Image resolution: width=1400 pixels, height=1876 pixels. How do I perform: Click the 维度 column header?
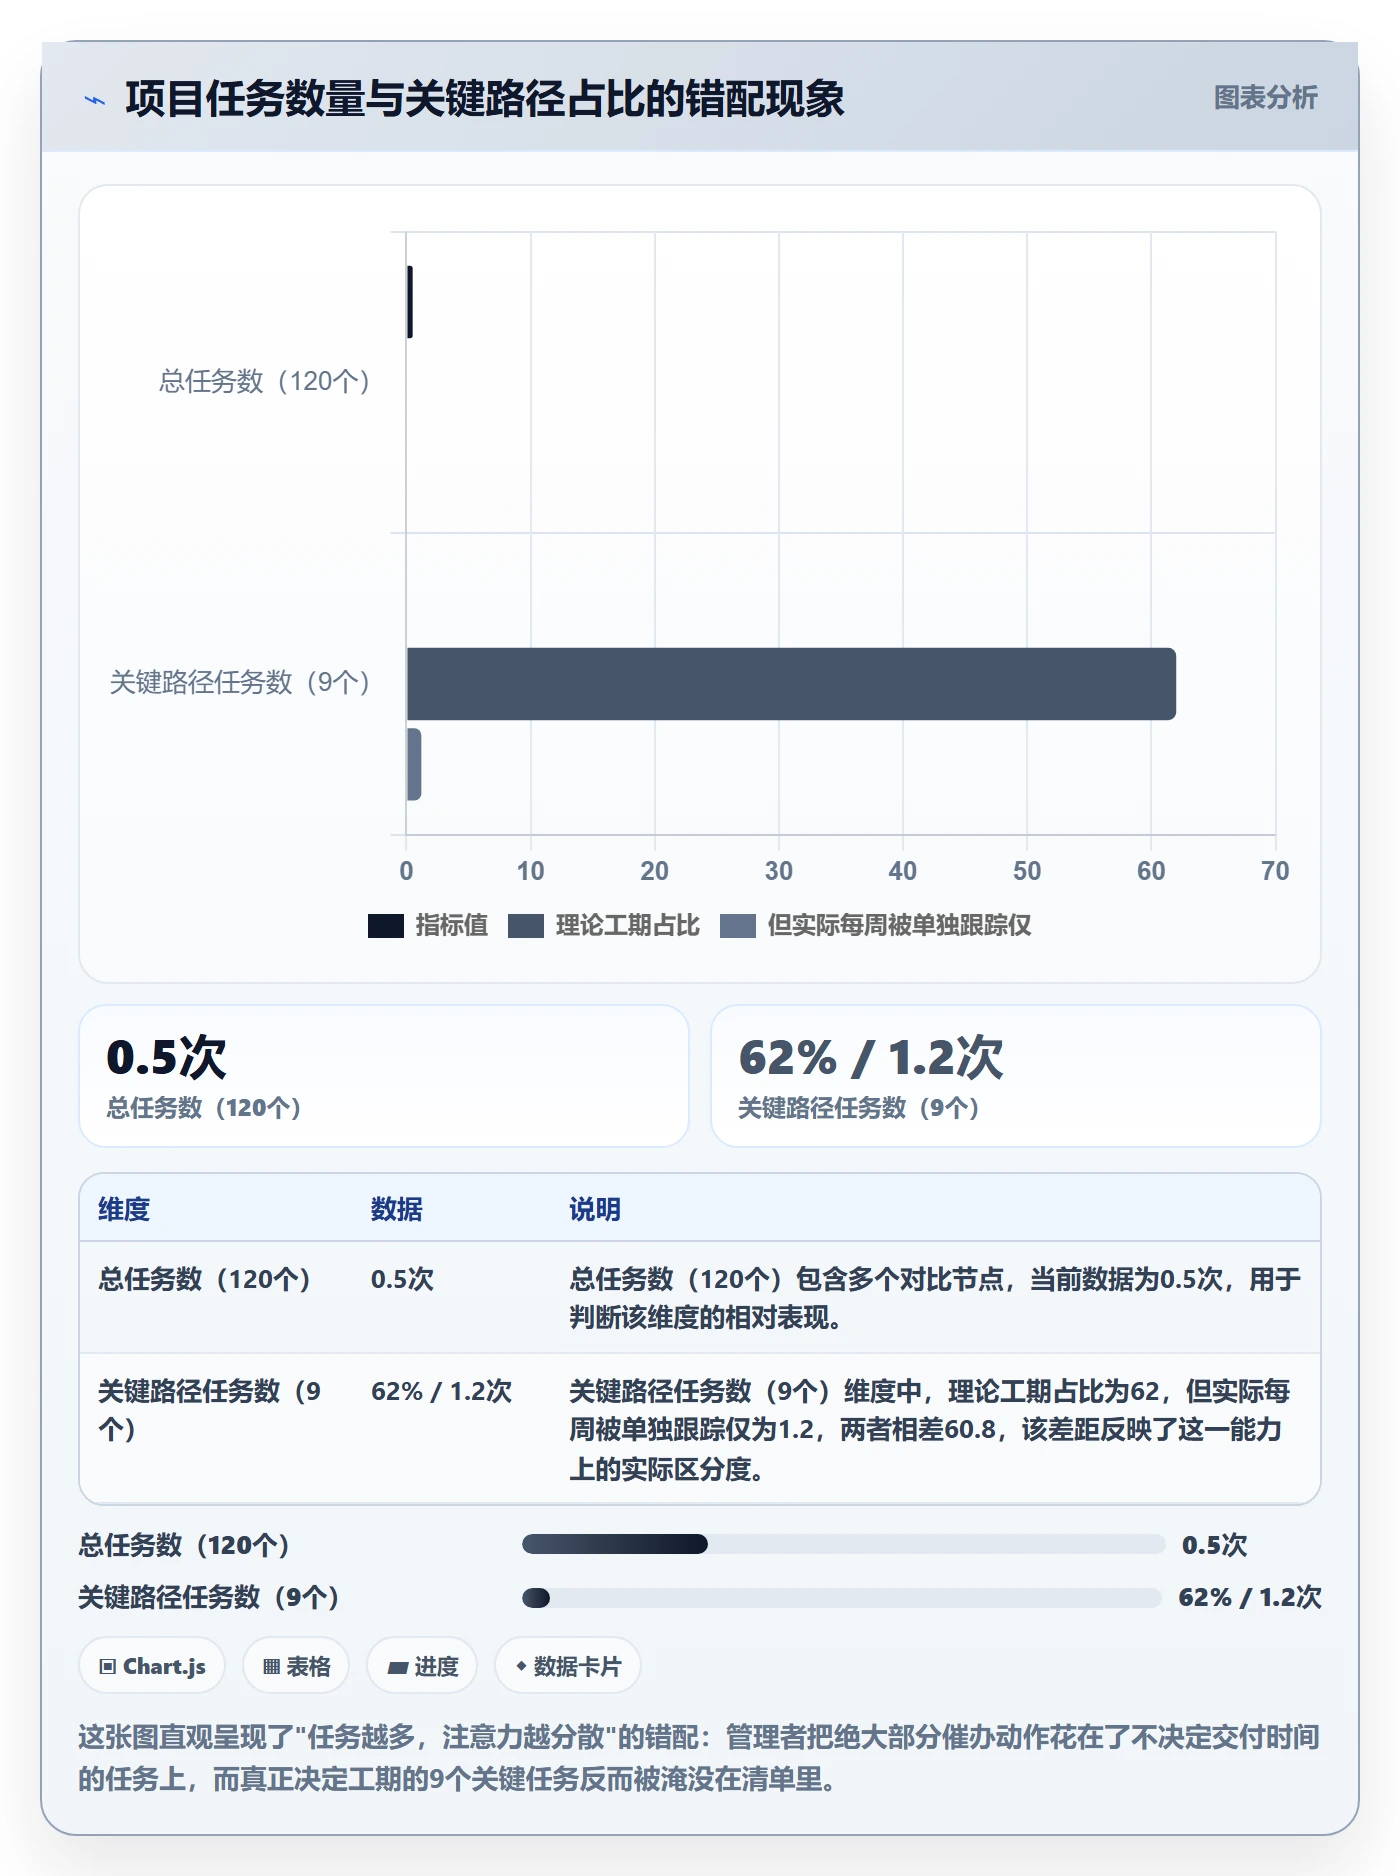click(124, 1209)
